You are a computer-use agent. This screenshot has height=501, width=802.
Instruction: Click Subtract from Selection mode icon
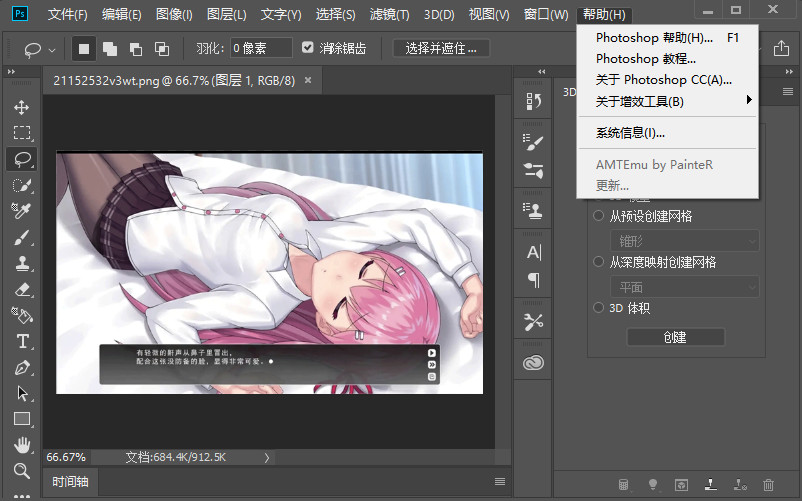coord(136,49)
